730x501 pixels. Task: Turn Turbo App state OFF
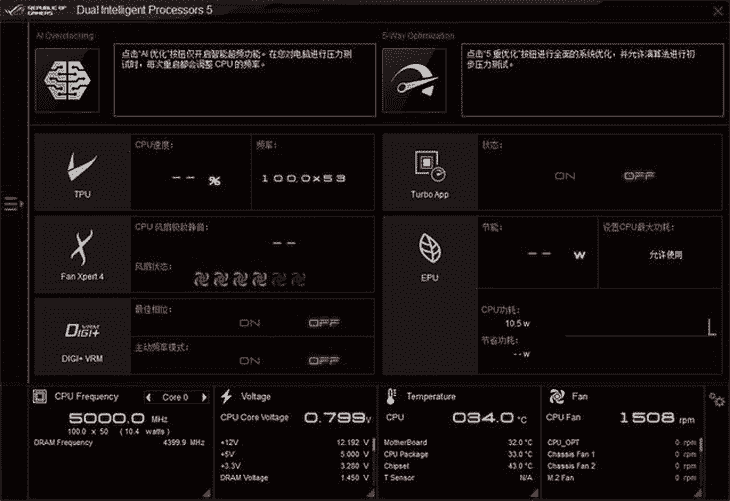639,176
